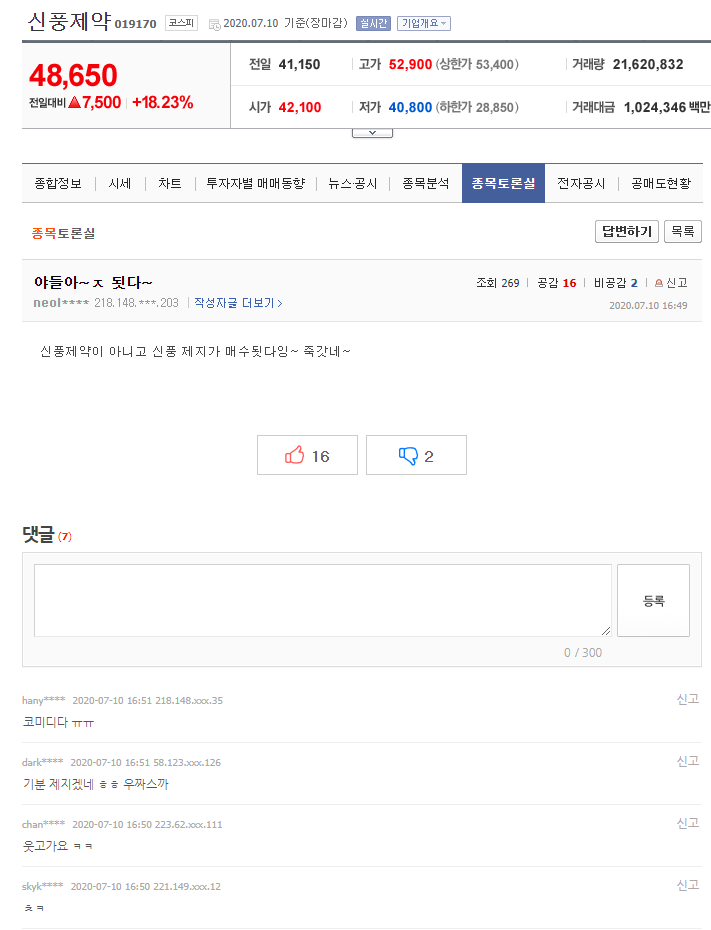711x930 pixels.
Task: Click the 종목토론실 section heading
Action: [x=63, y=233]
